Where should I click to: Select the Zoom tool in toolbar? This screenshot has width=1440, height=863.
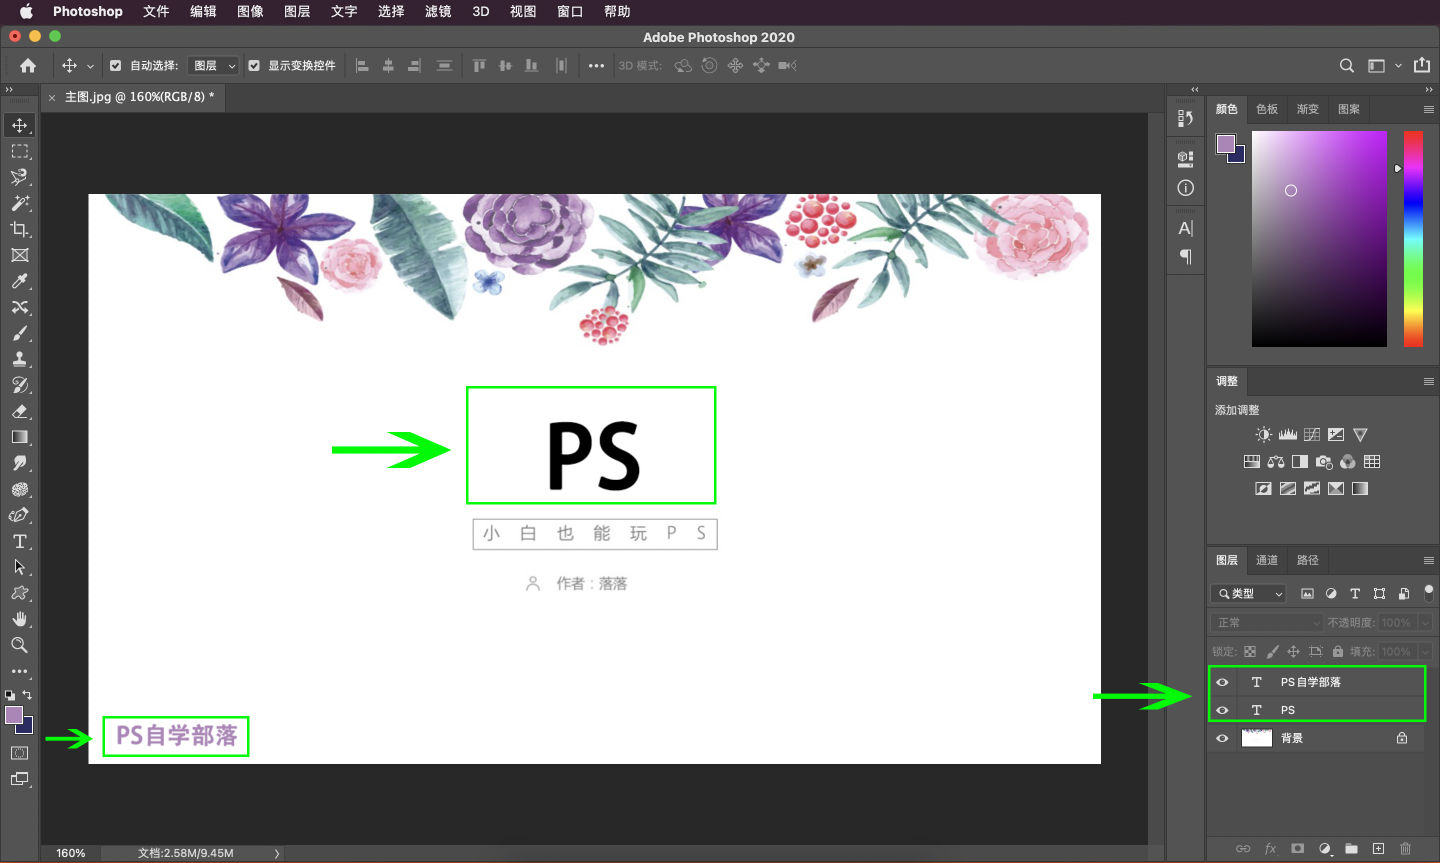[x=19, y=645]
